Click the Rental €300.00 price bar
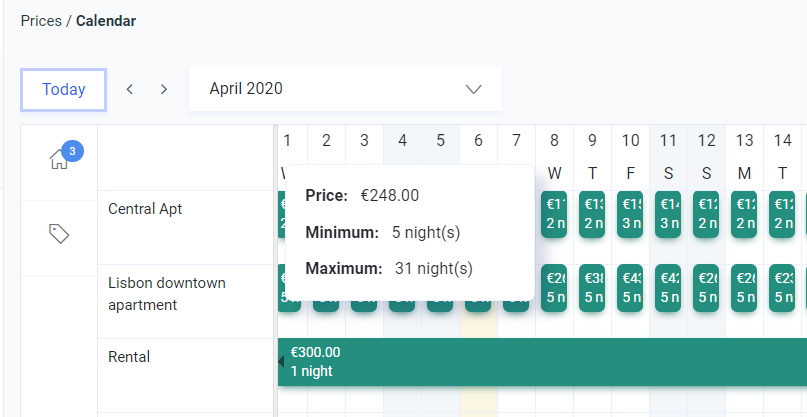 [540, 362]
